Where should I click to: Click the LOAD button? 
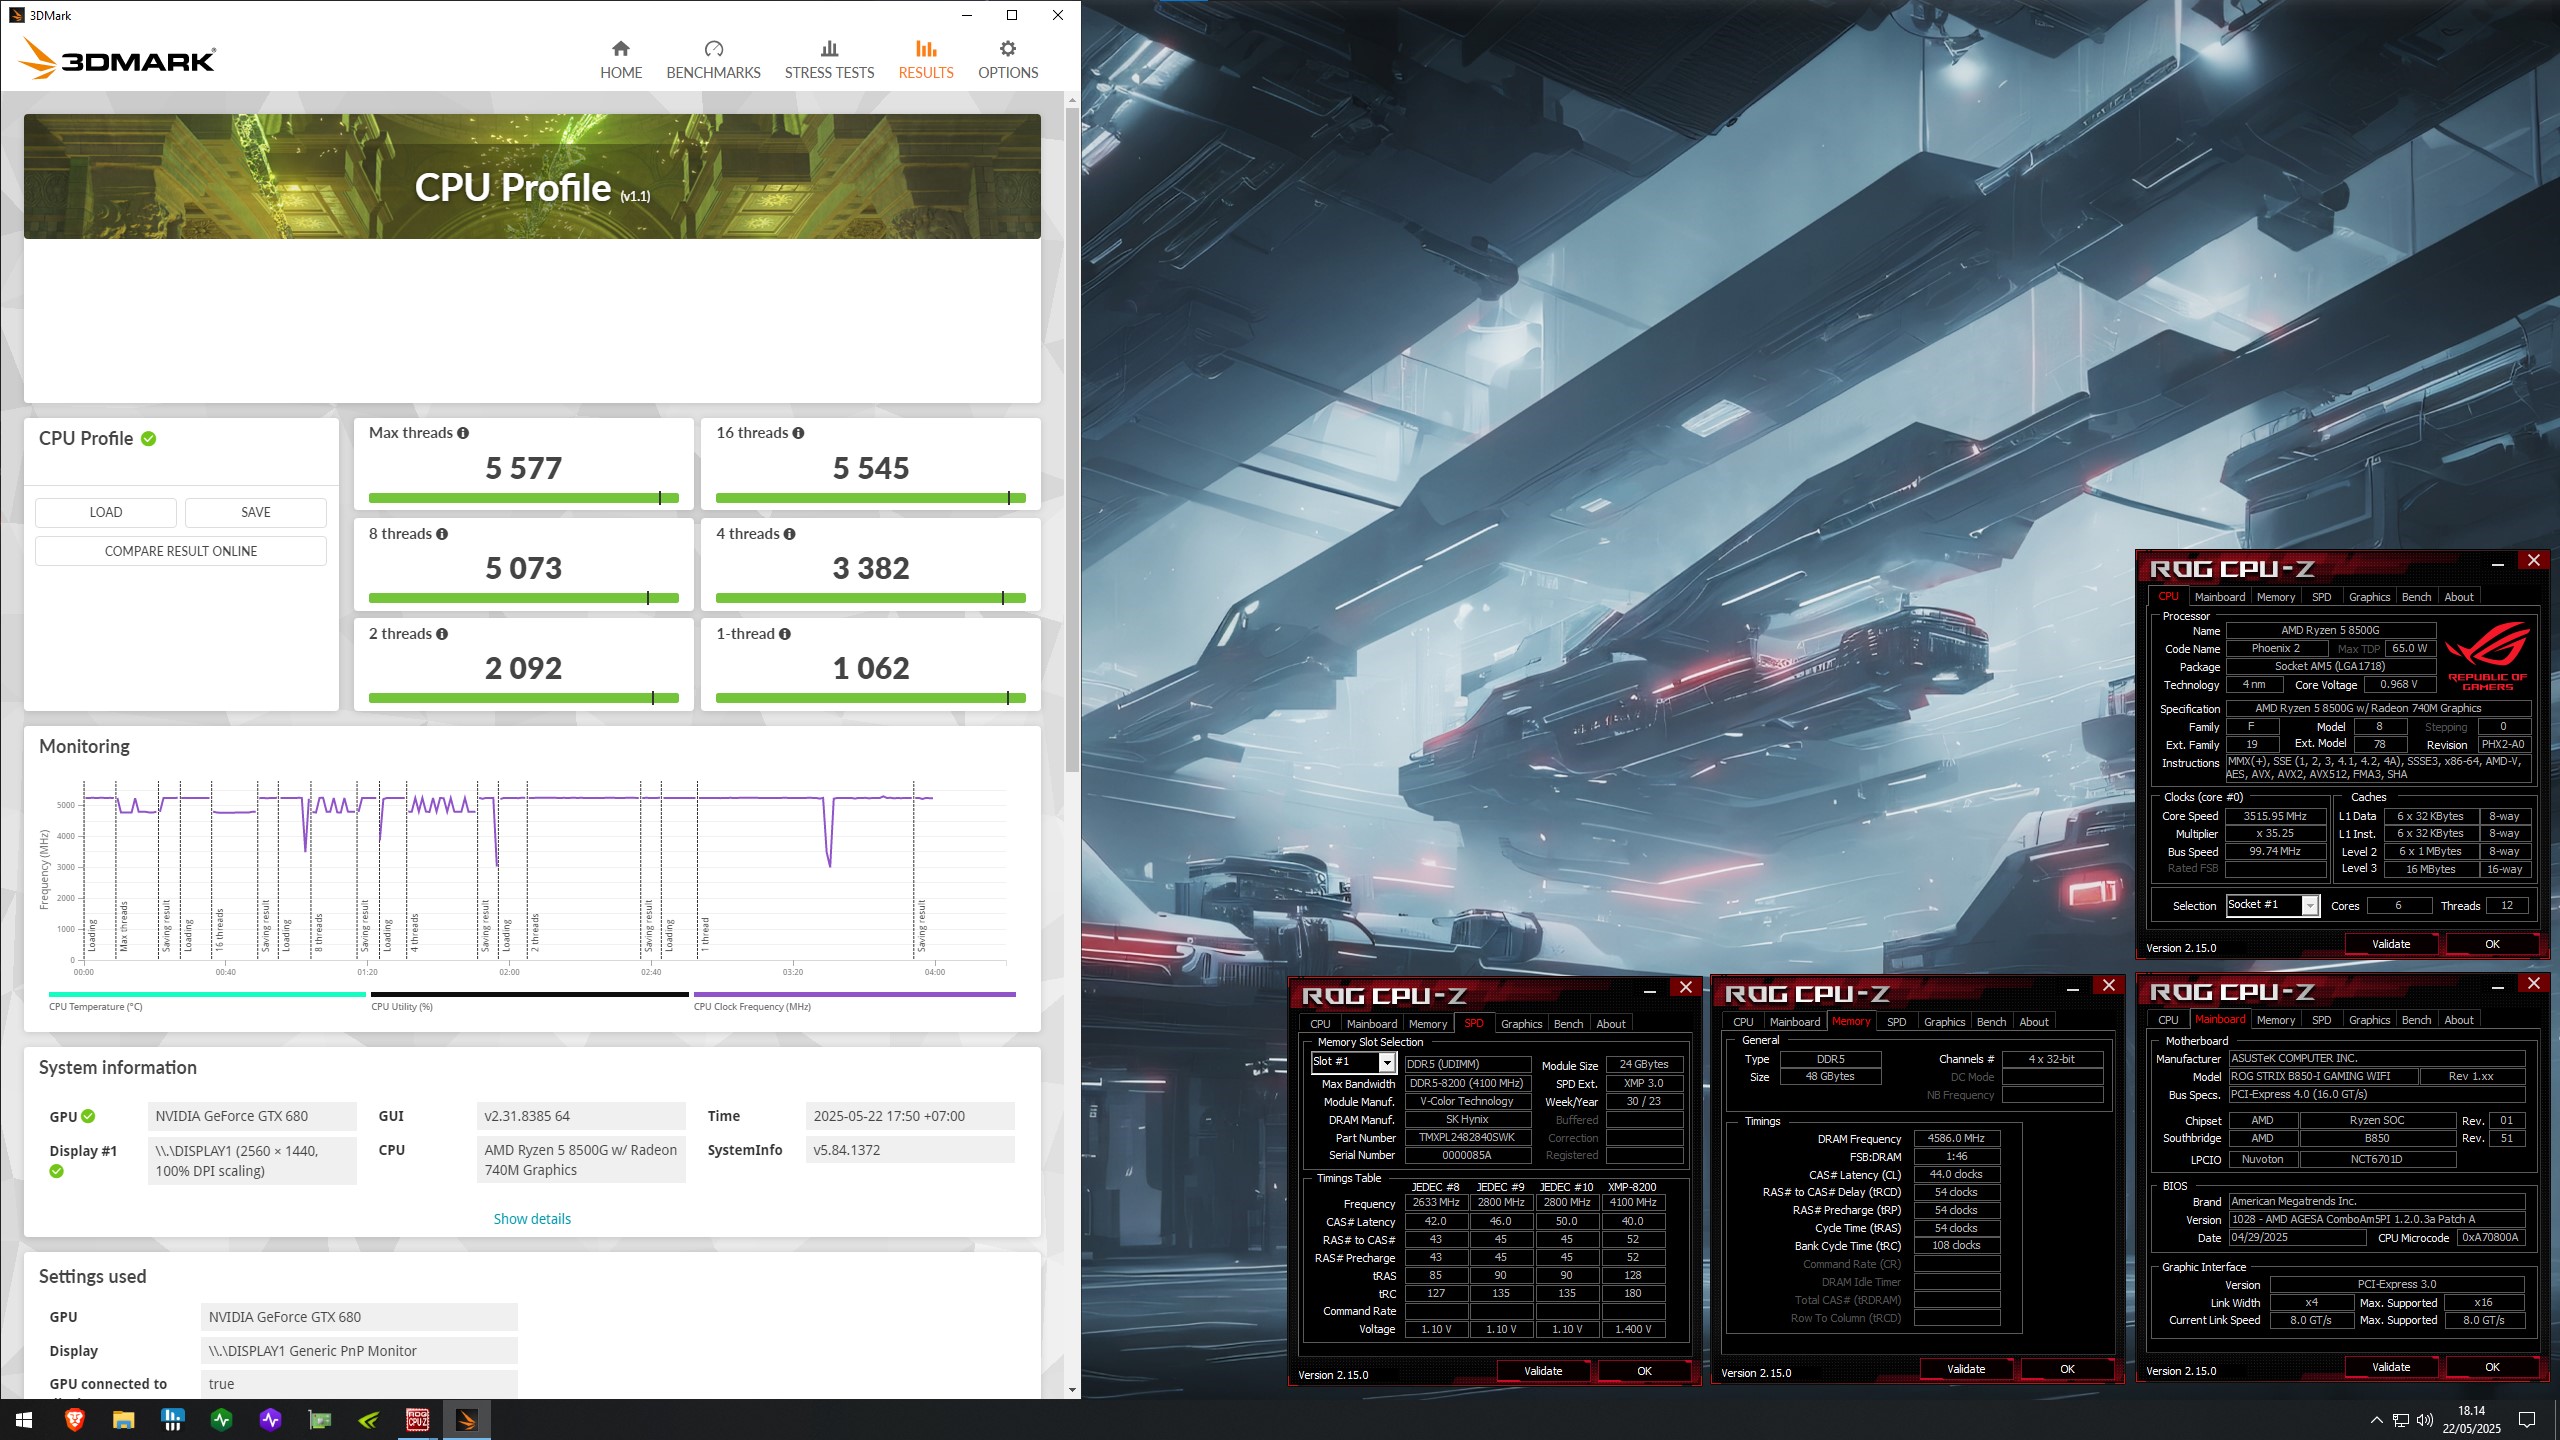click(x=106, y=512)
